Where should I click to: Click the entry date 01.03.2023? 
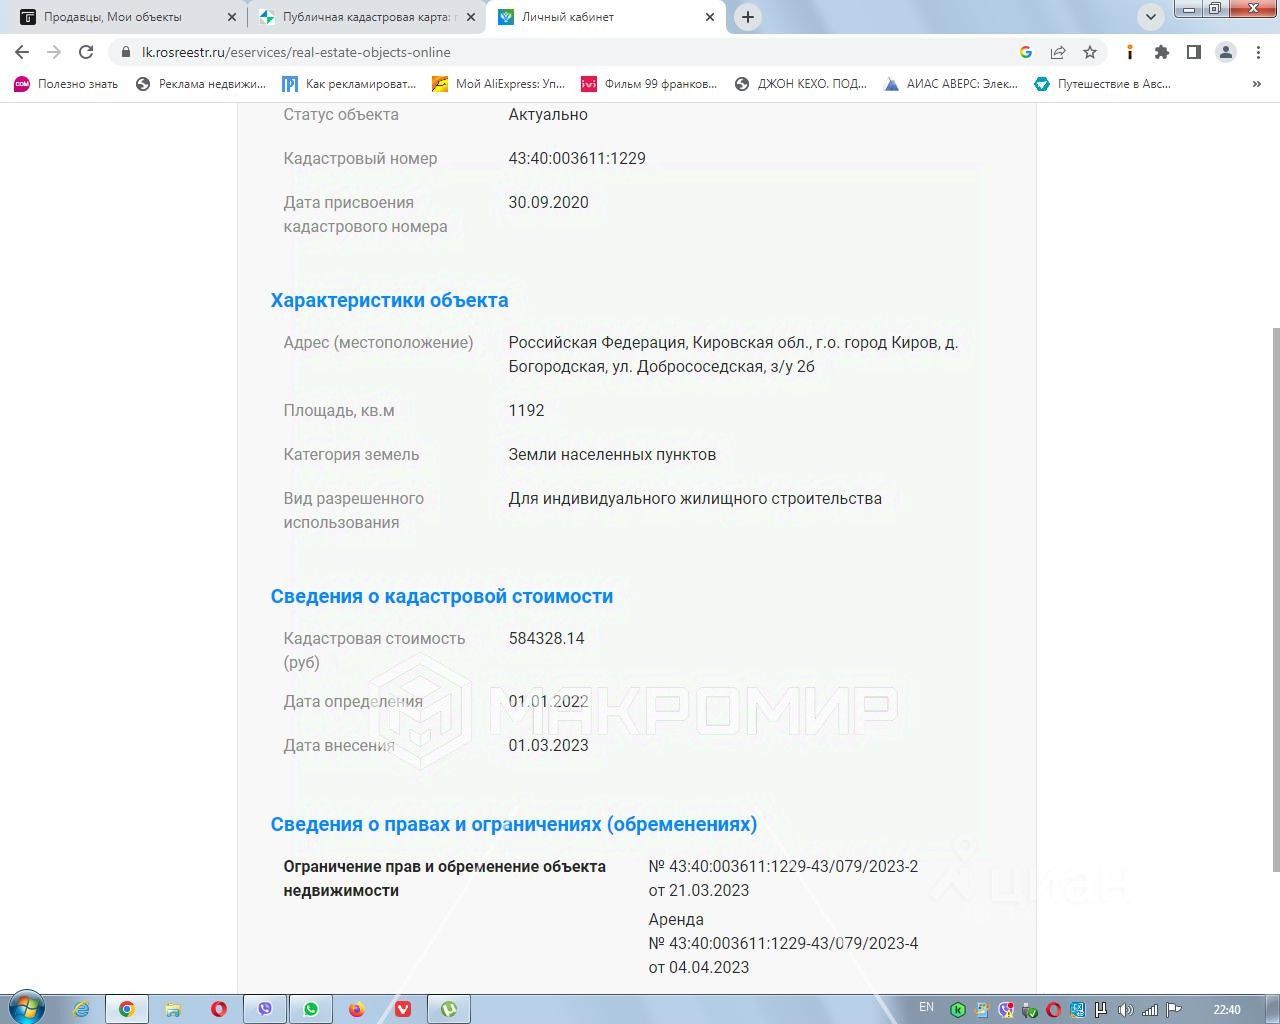[548, 745]
